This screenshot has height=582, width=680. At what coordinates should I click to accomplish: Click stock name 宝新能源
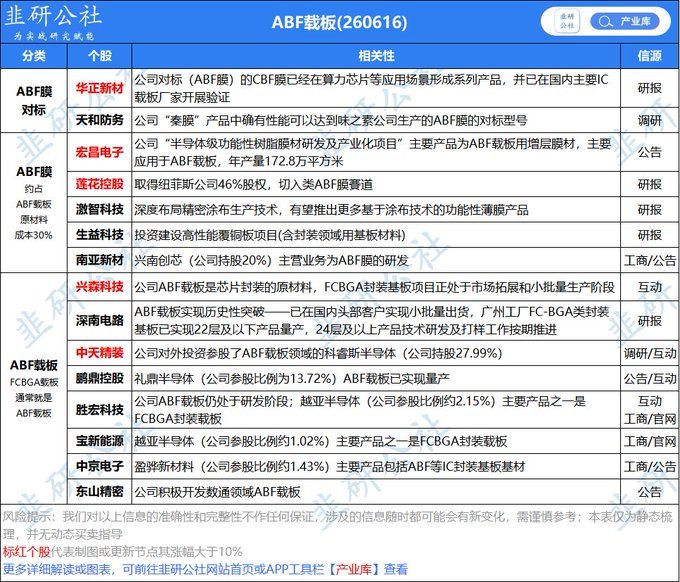tap(100, 441)
